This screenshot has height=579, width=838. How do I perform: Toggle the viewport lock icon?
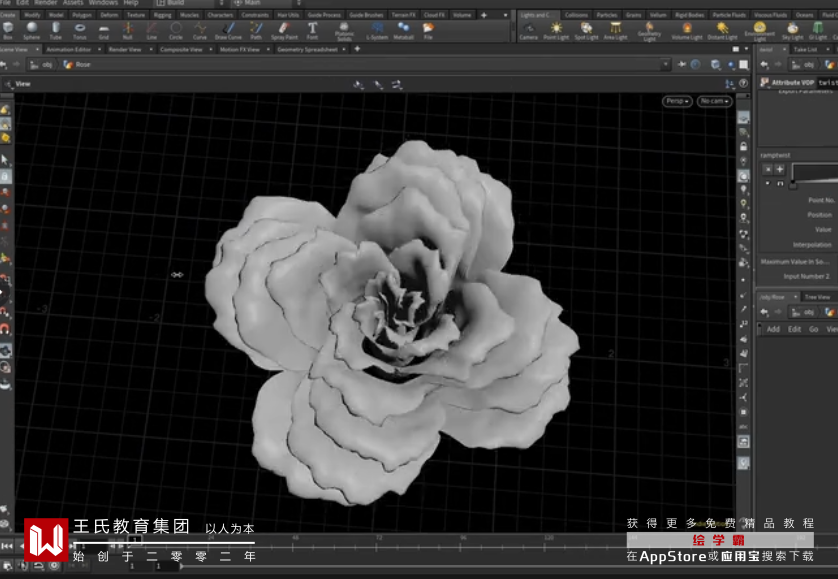tap(744, 147)
